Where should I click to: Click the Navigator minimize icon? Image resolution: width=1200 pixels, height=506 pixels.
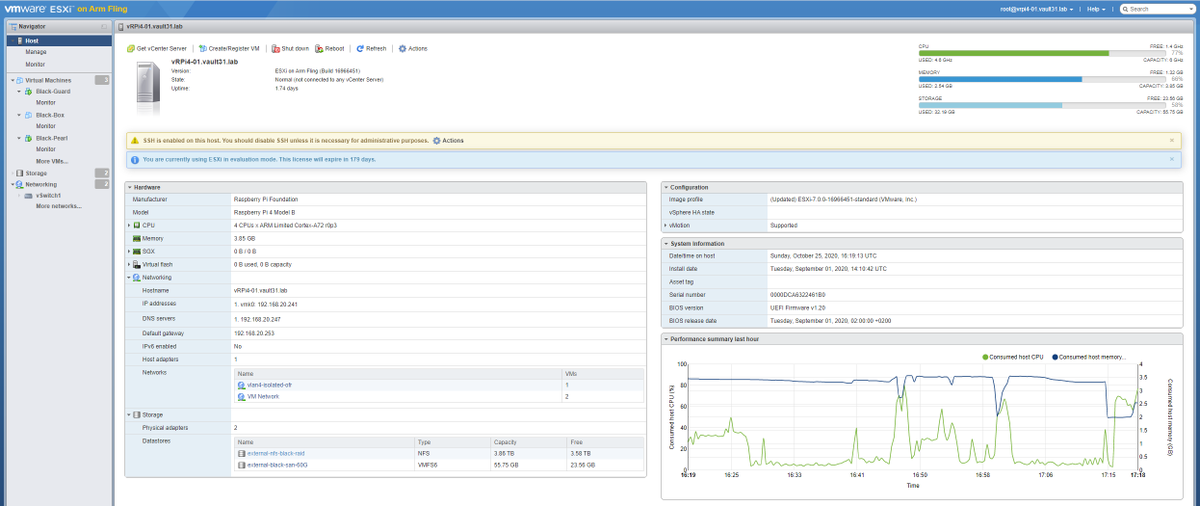coord(103,26)
